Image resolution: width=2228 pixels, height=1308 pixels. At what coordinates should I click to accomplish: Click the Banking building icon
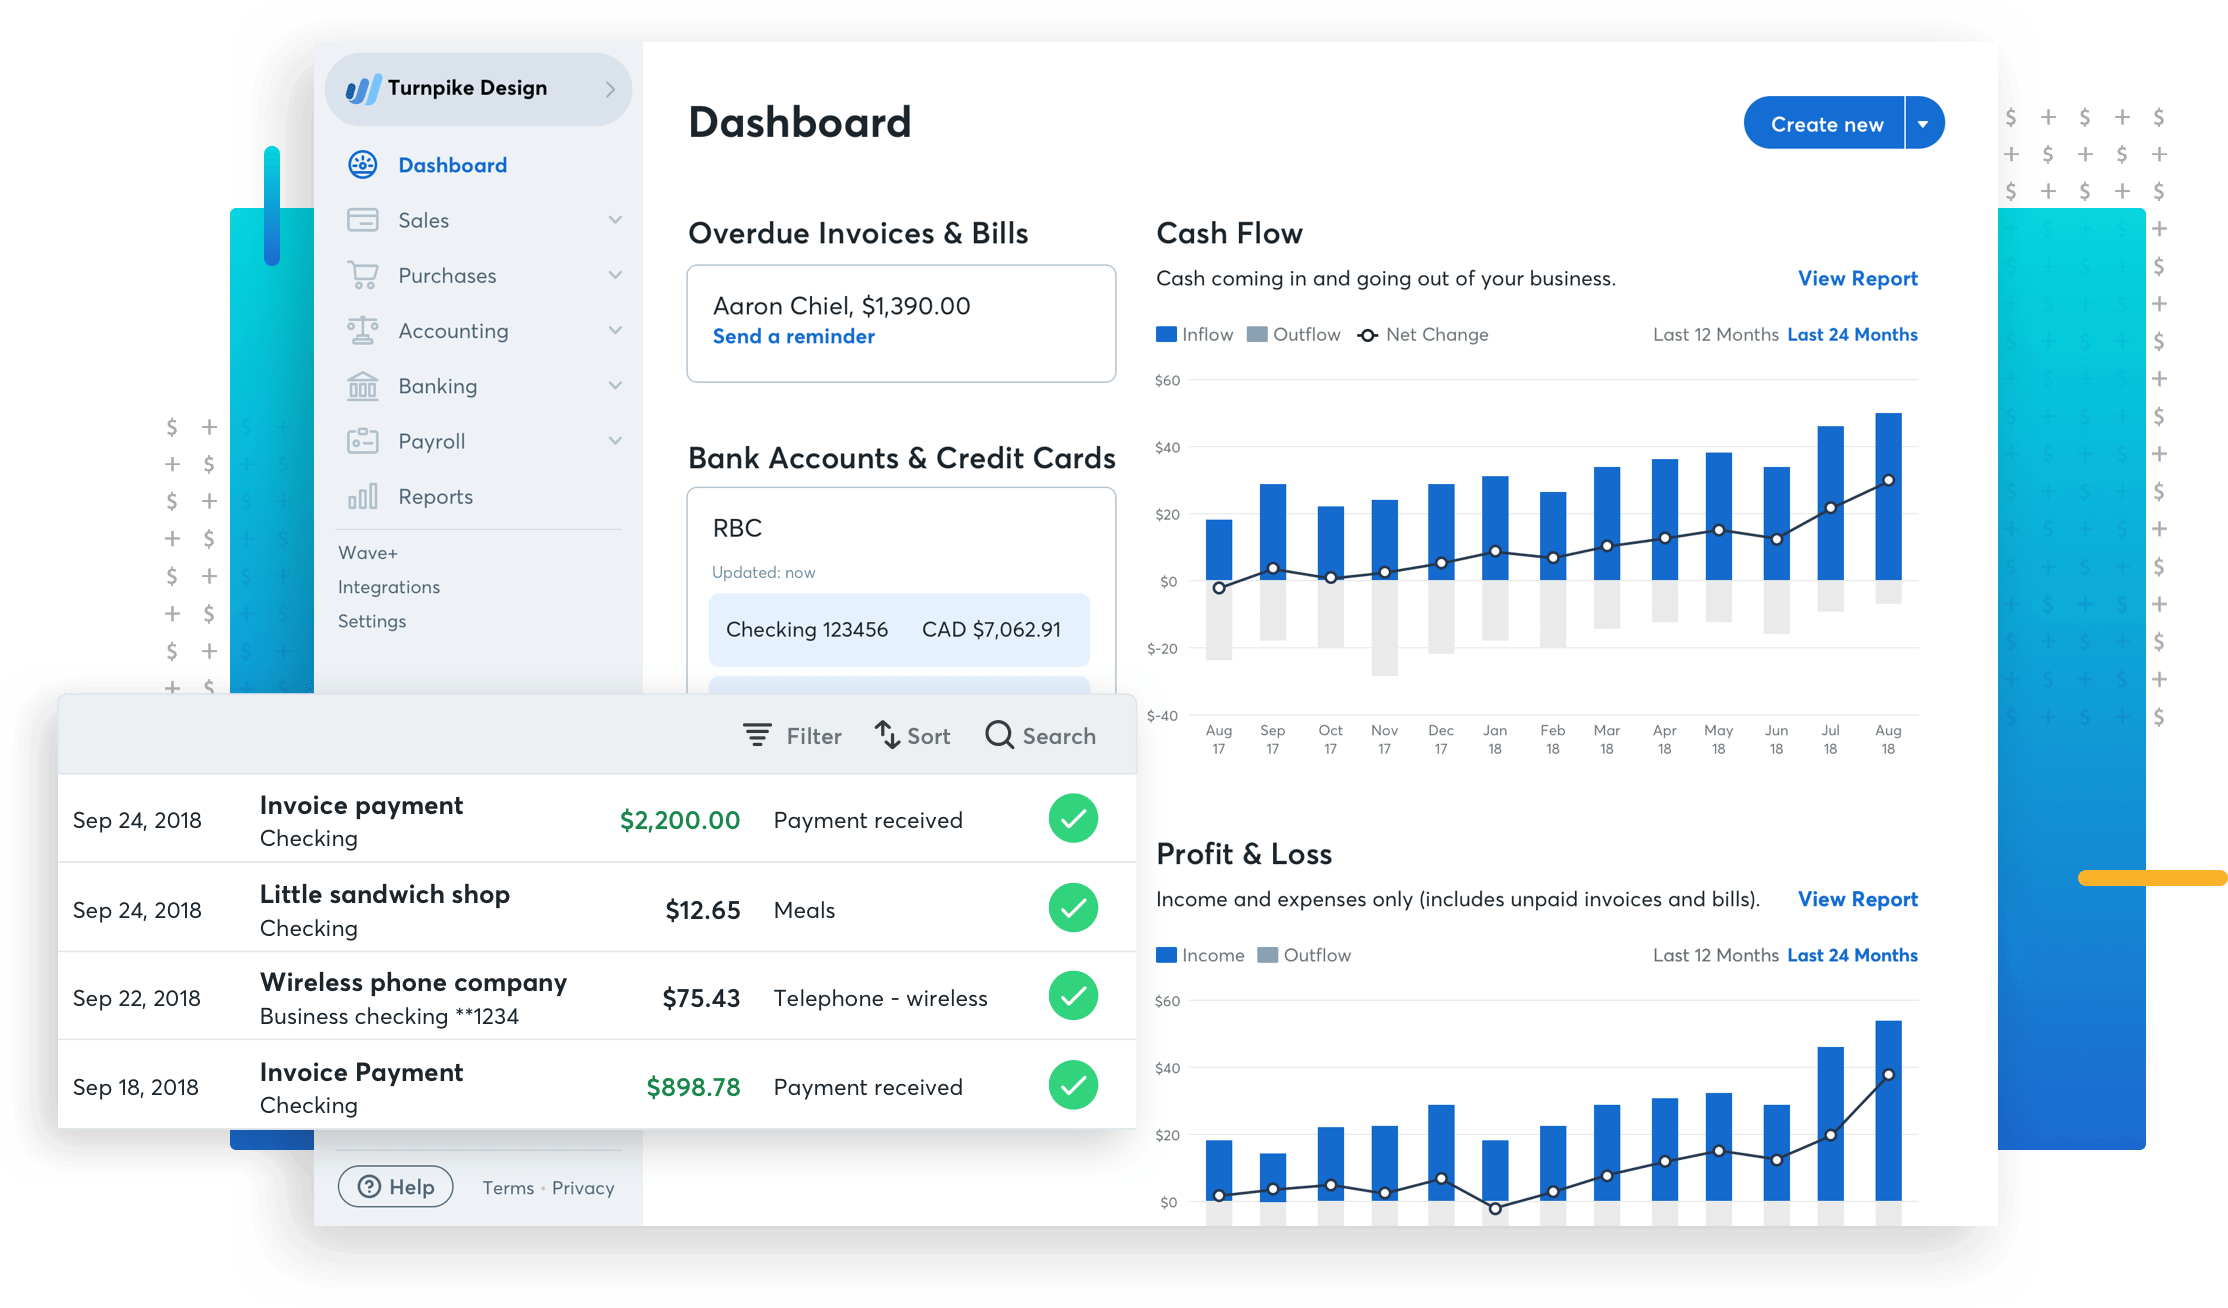point(362,386)
